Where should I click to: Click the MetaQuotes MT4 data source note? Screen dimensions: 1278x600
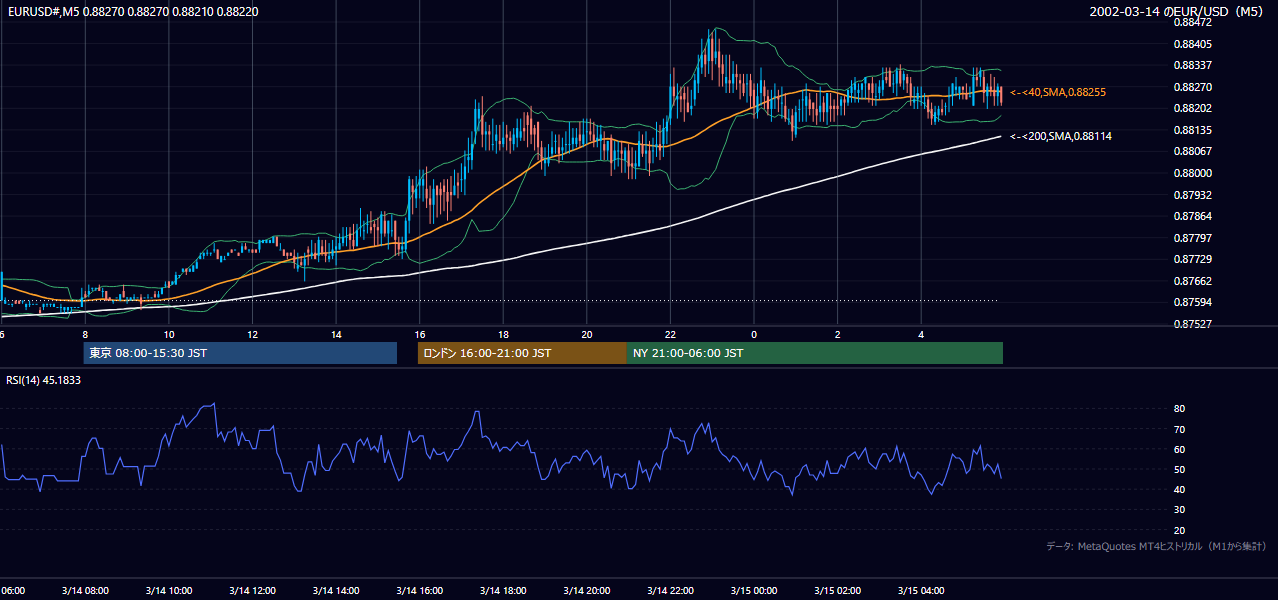(x=1157, y=546)
